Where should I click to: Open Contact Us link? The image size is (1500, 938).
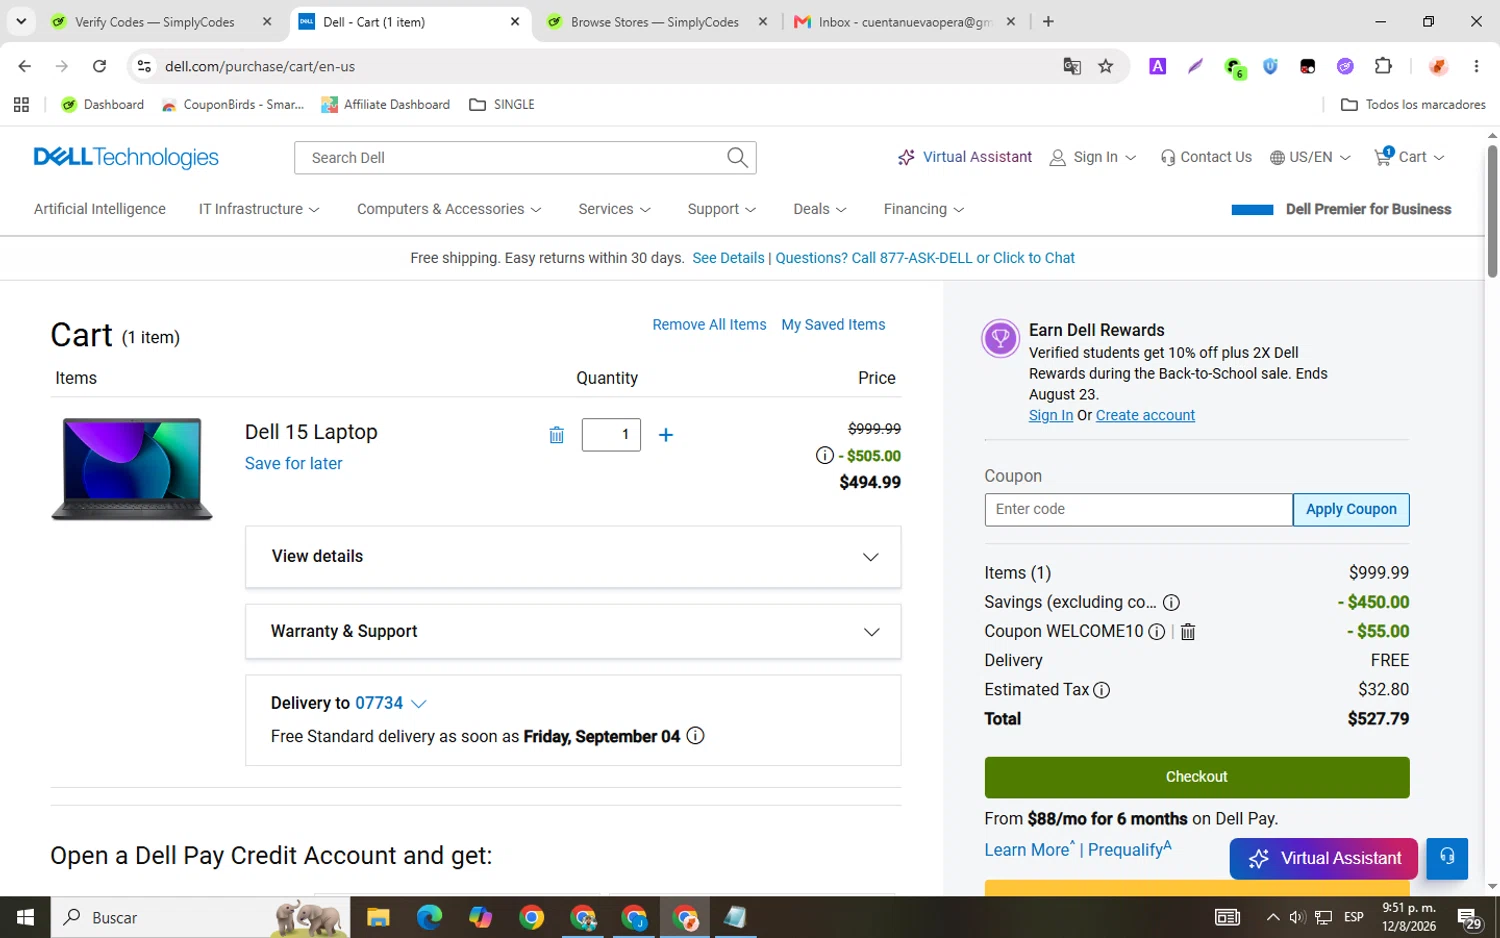(x=1206, y=157)
